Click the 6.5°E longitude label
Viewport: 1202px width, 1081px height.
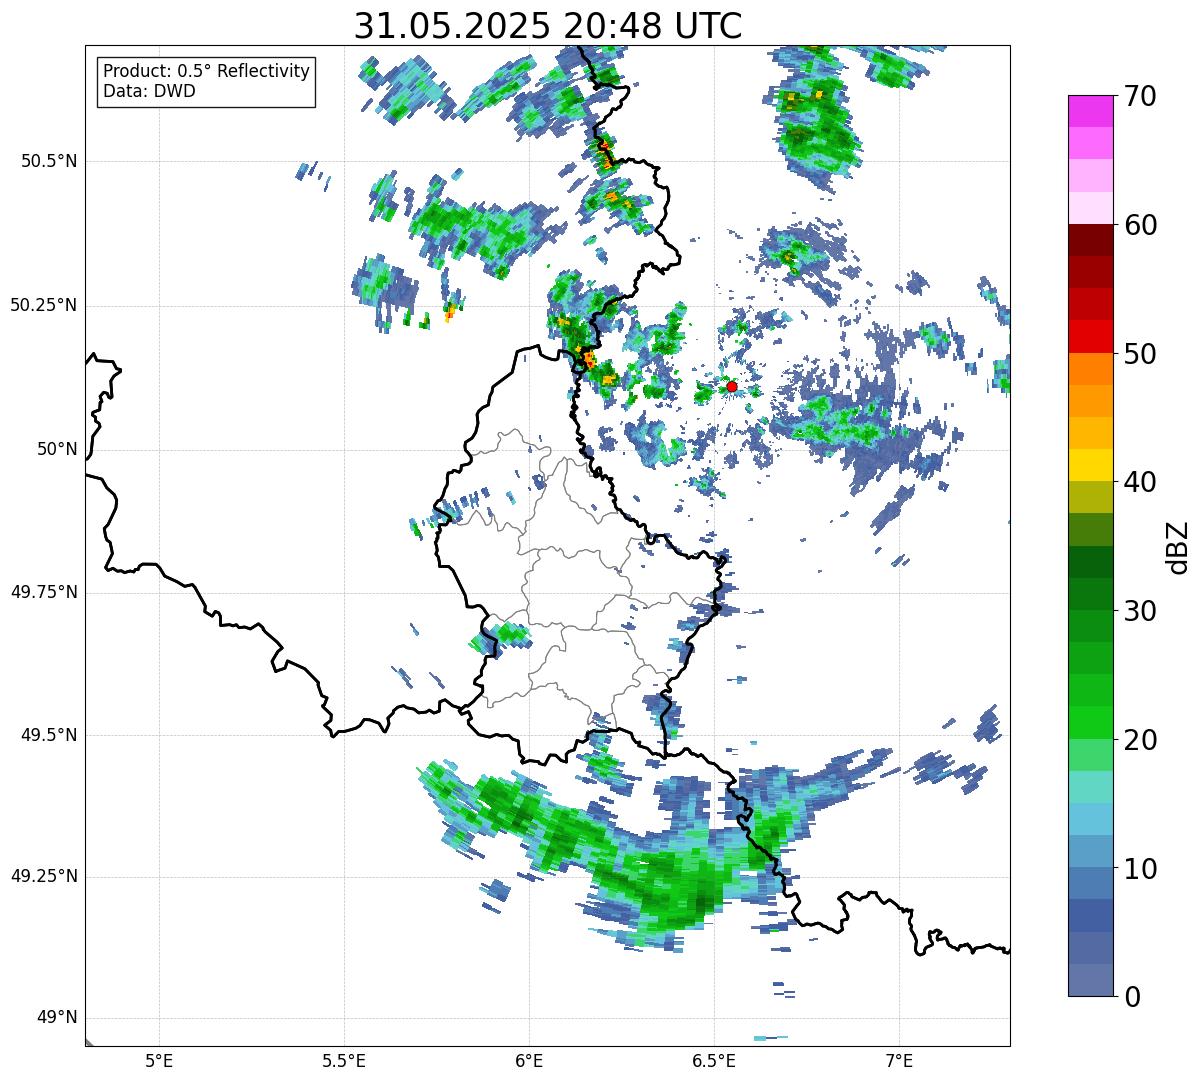pyautogui.click(x=714, y=1060)
